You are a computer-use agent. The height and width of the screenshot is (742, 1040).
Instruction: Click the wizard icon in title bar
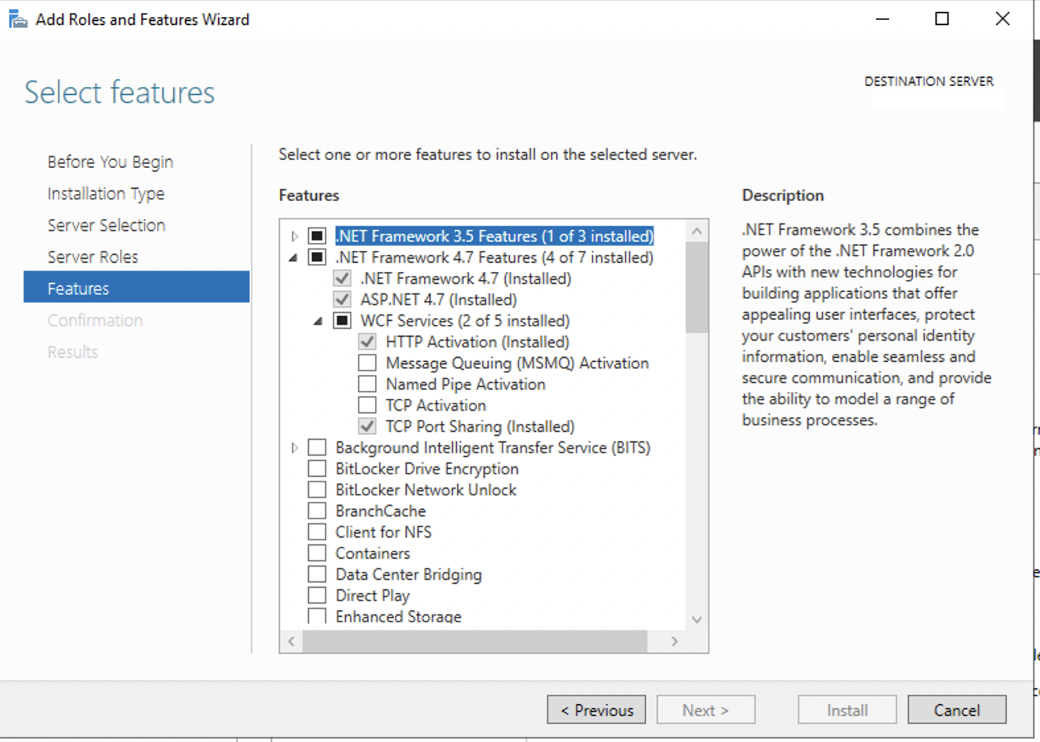pos(18,19)
